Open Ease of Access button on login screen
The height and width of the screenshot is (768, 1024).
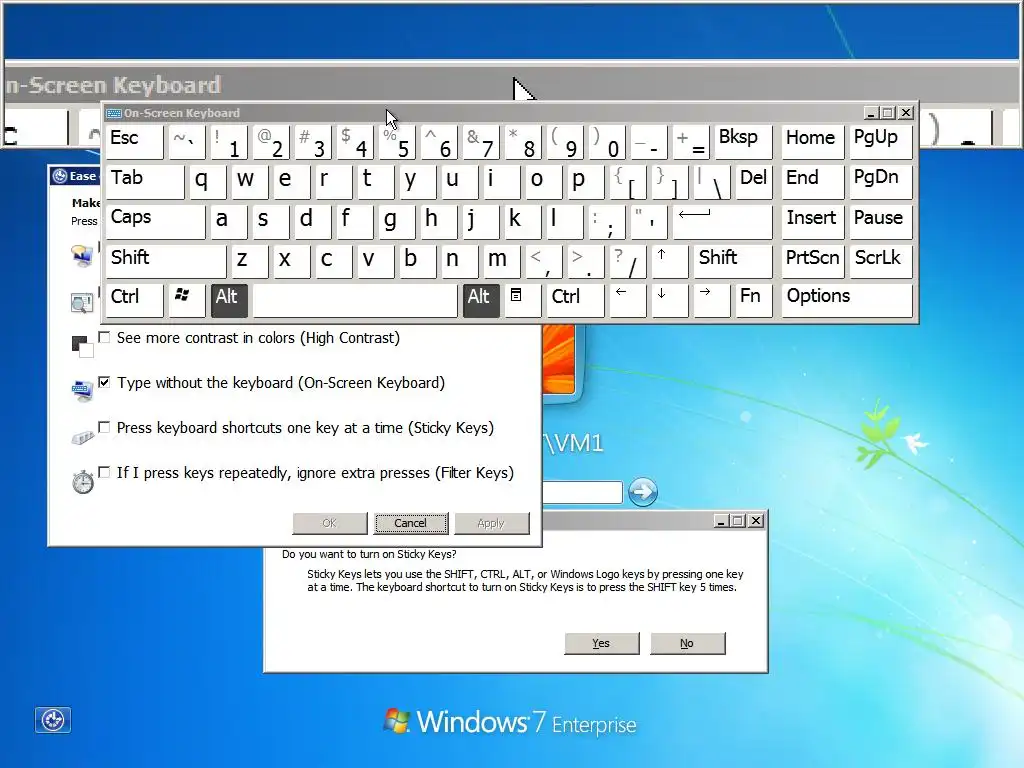[53, 720]
